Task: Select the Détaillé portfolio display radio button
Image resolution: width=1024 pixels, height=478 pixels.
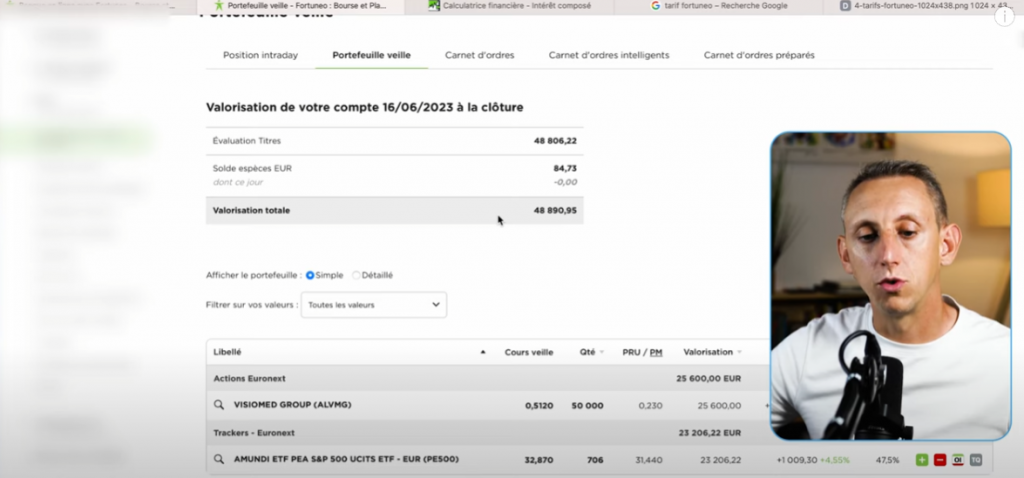Action: pos(357,275)
